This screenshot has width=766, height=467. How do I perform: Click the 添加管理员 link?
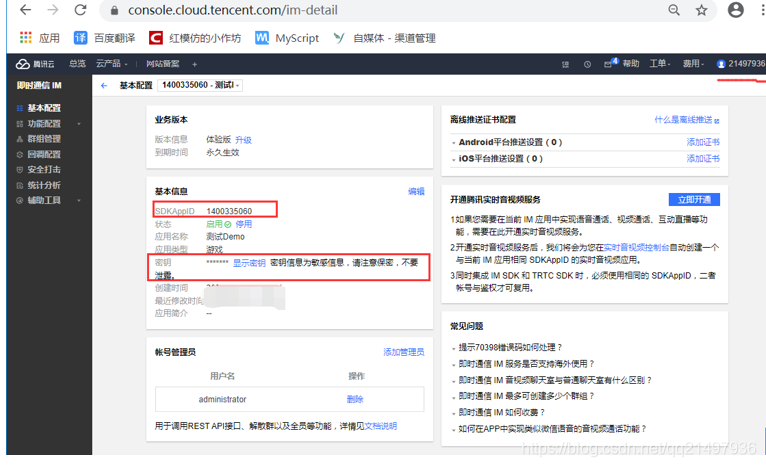point(404,352)
